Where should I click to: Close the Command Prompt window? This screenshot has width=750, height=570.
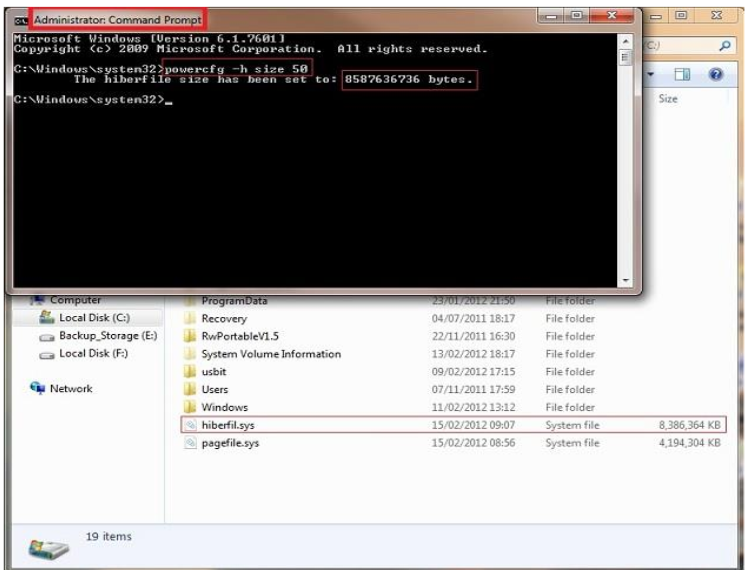[x=612, y=16]
